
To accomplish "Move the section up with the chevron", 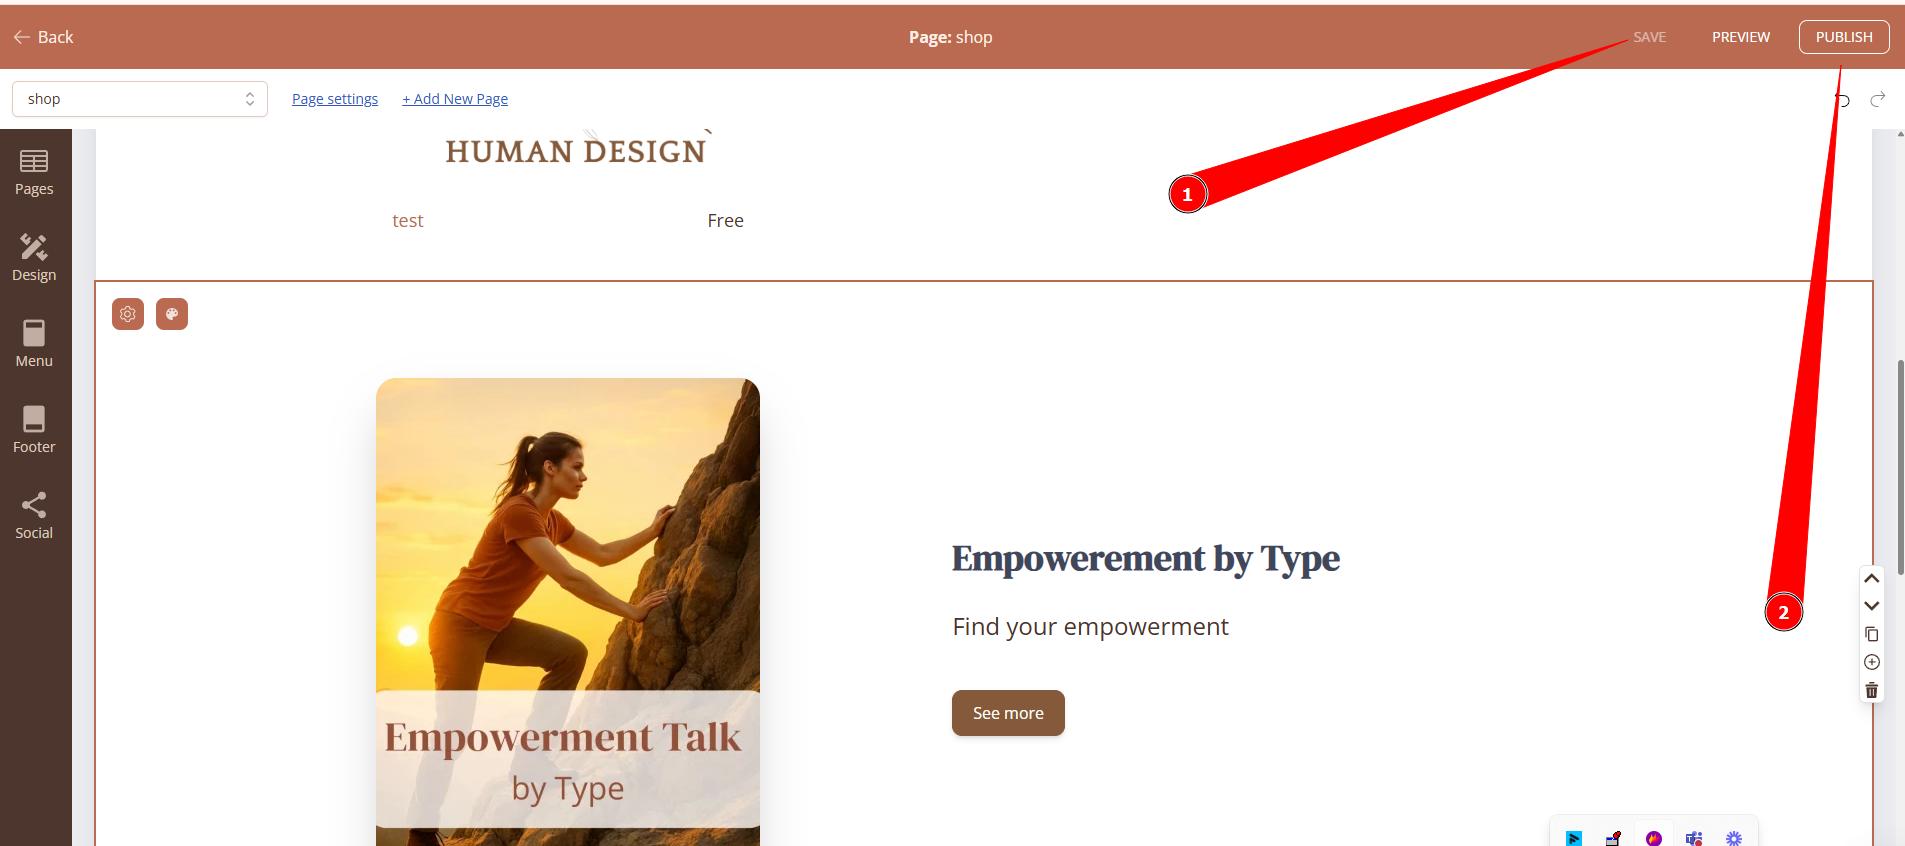I will coord(1872,578).
